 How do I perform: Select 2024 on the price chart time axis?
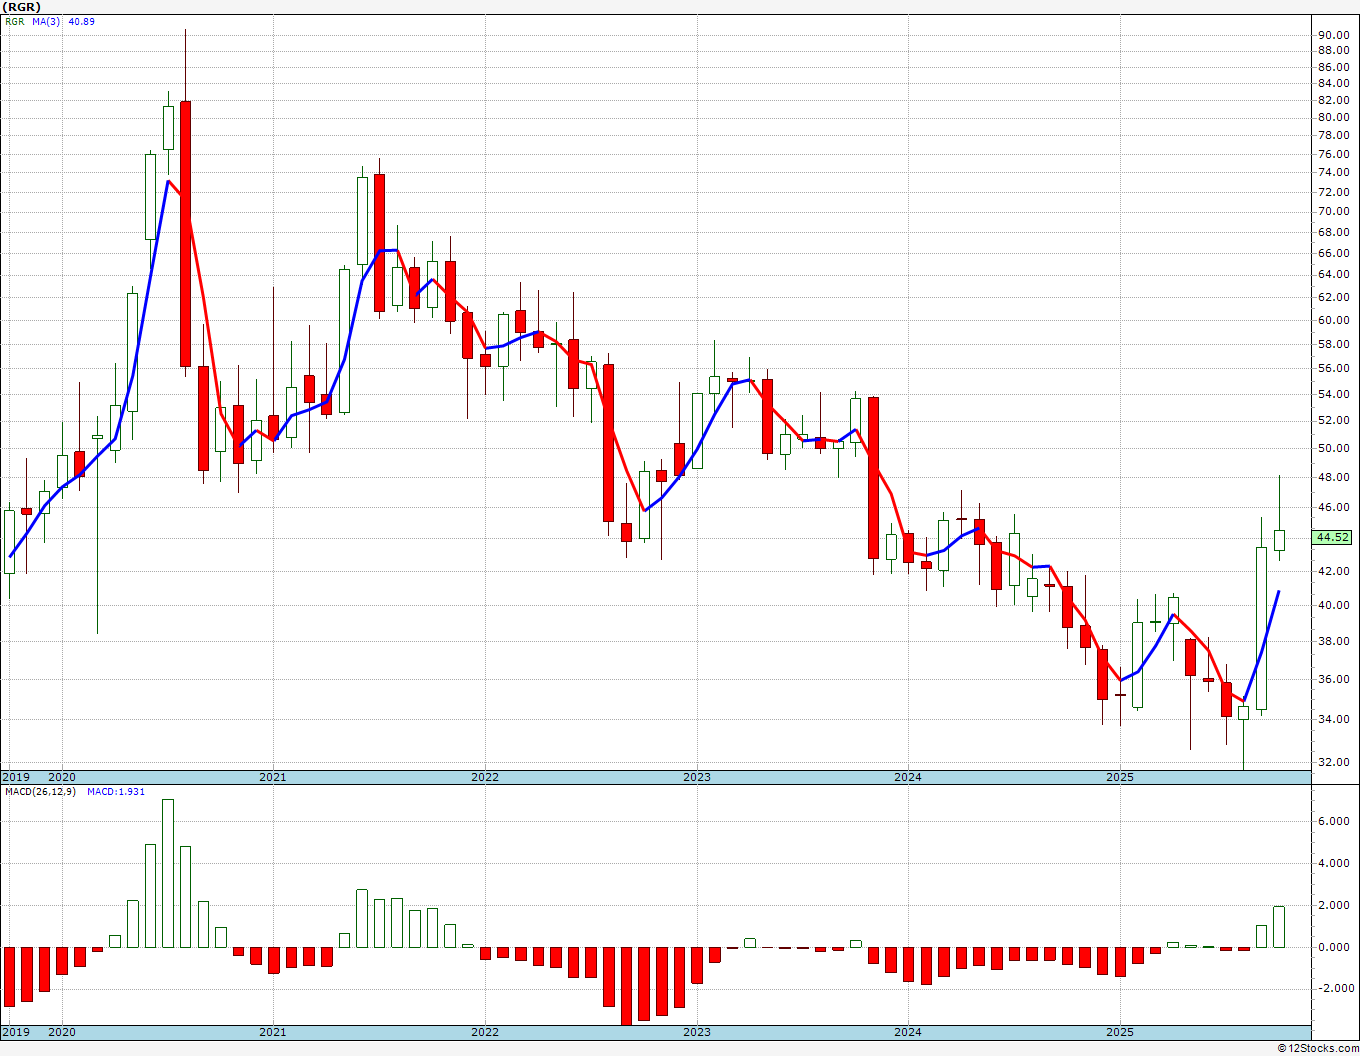[x=908, y=777]
